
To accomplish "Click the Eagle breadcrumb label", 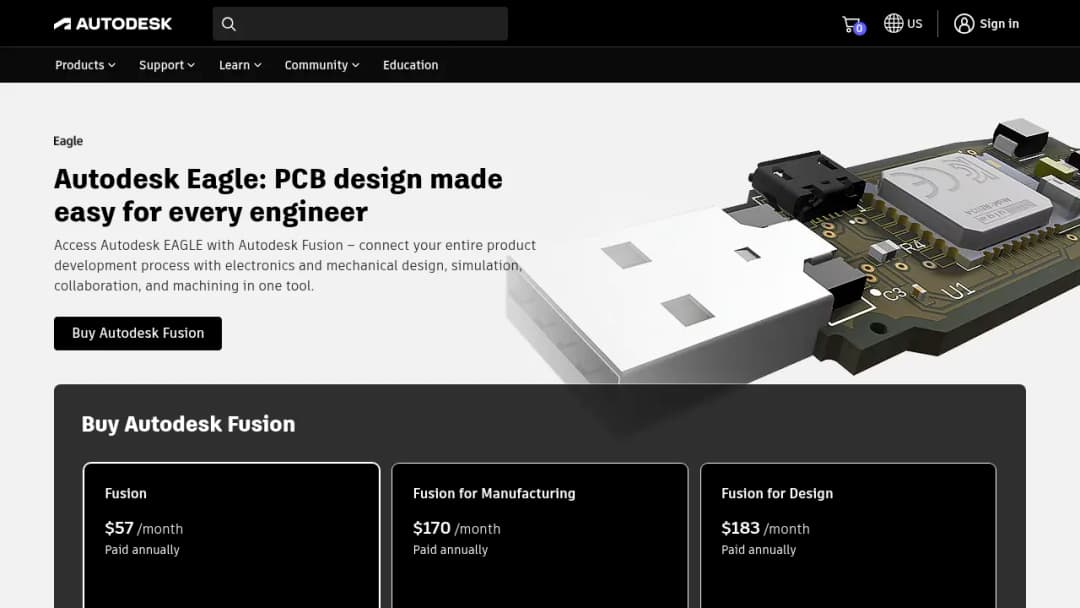I will tap(68, 141).
